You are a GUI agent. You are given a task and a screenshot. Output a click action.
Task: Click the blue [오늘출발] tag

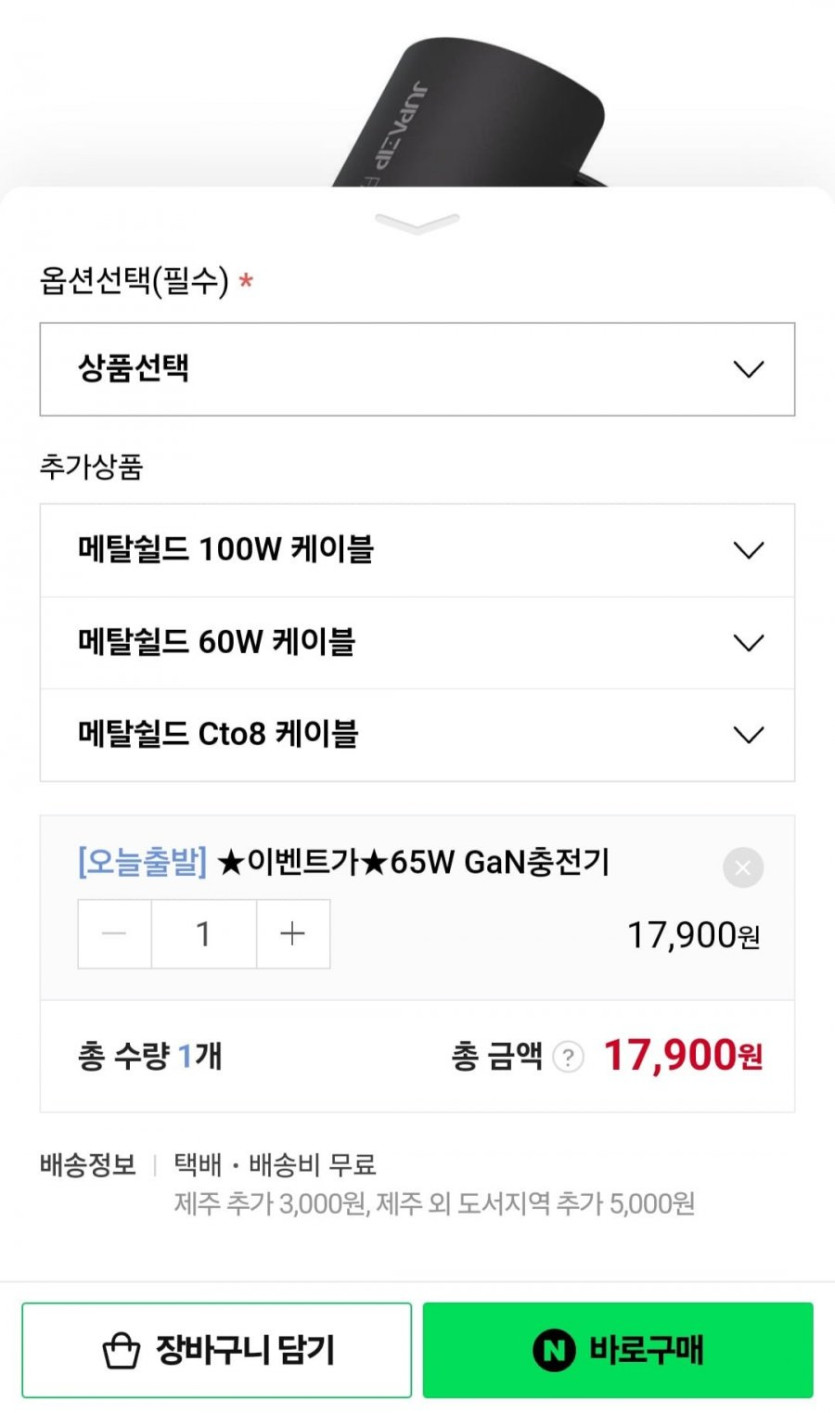point(142,863)
